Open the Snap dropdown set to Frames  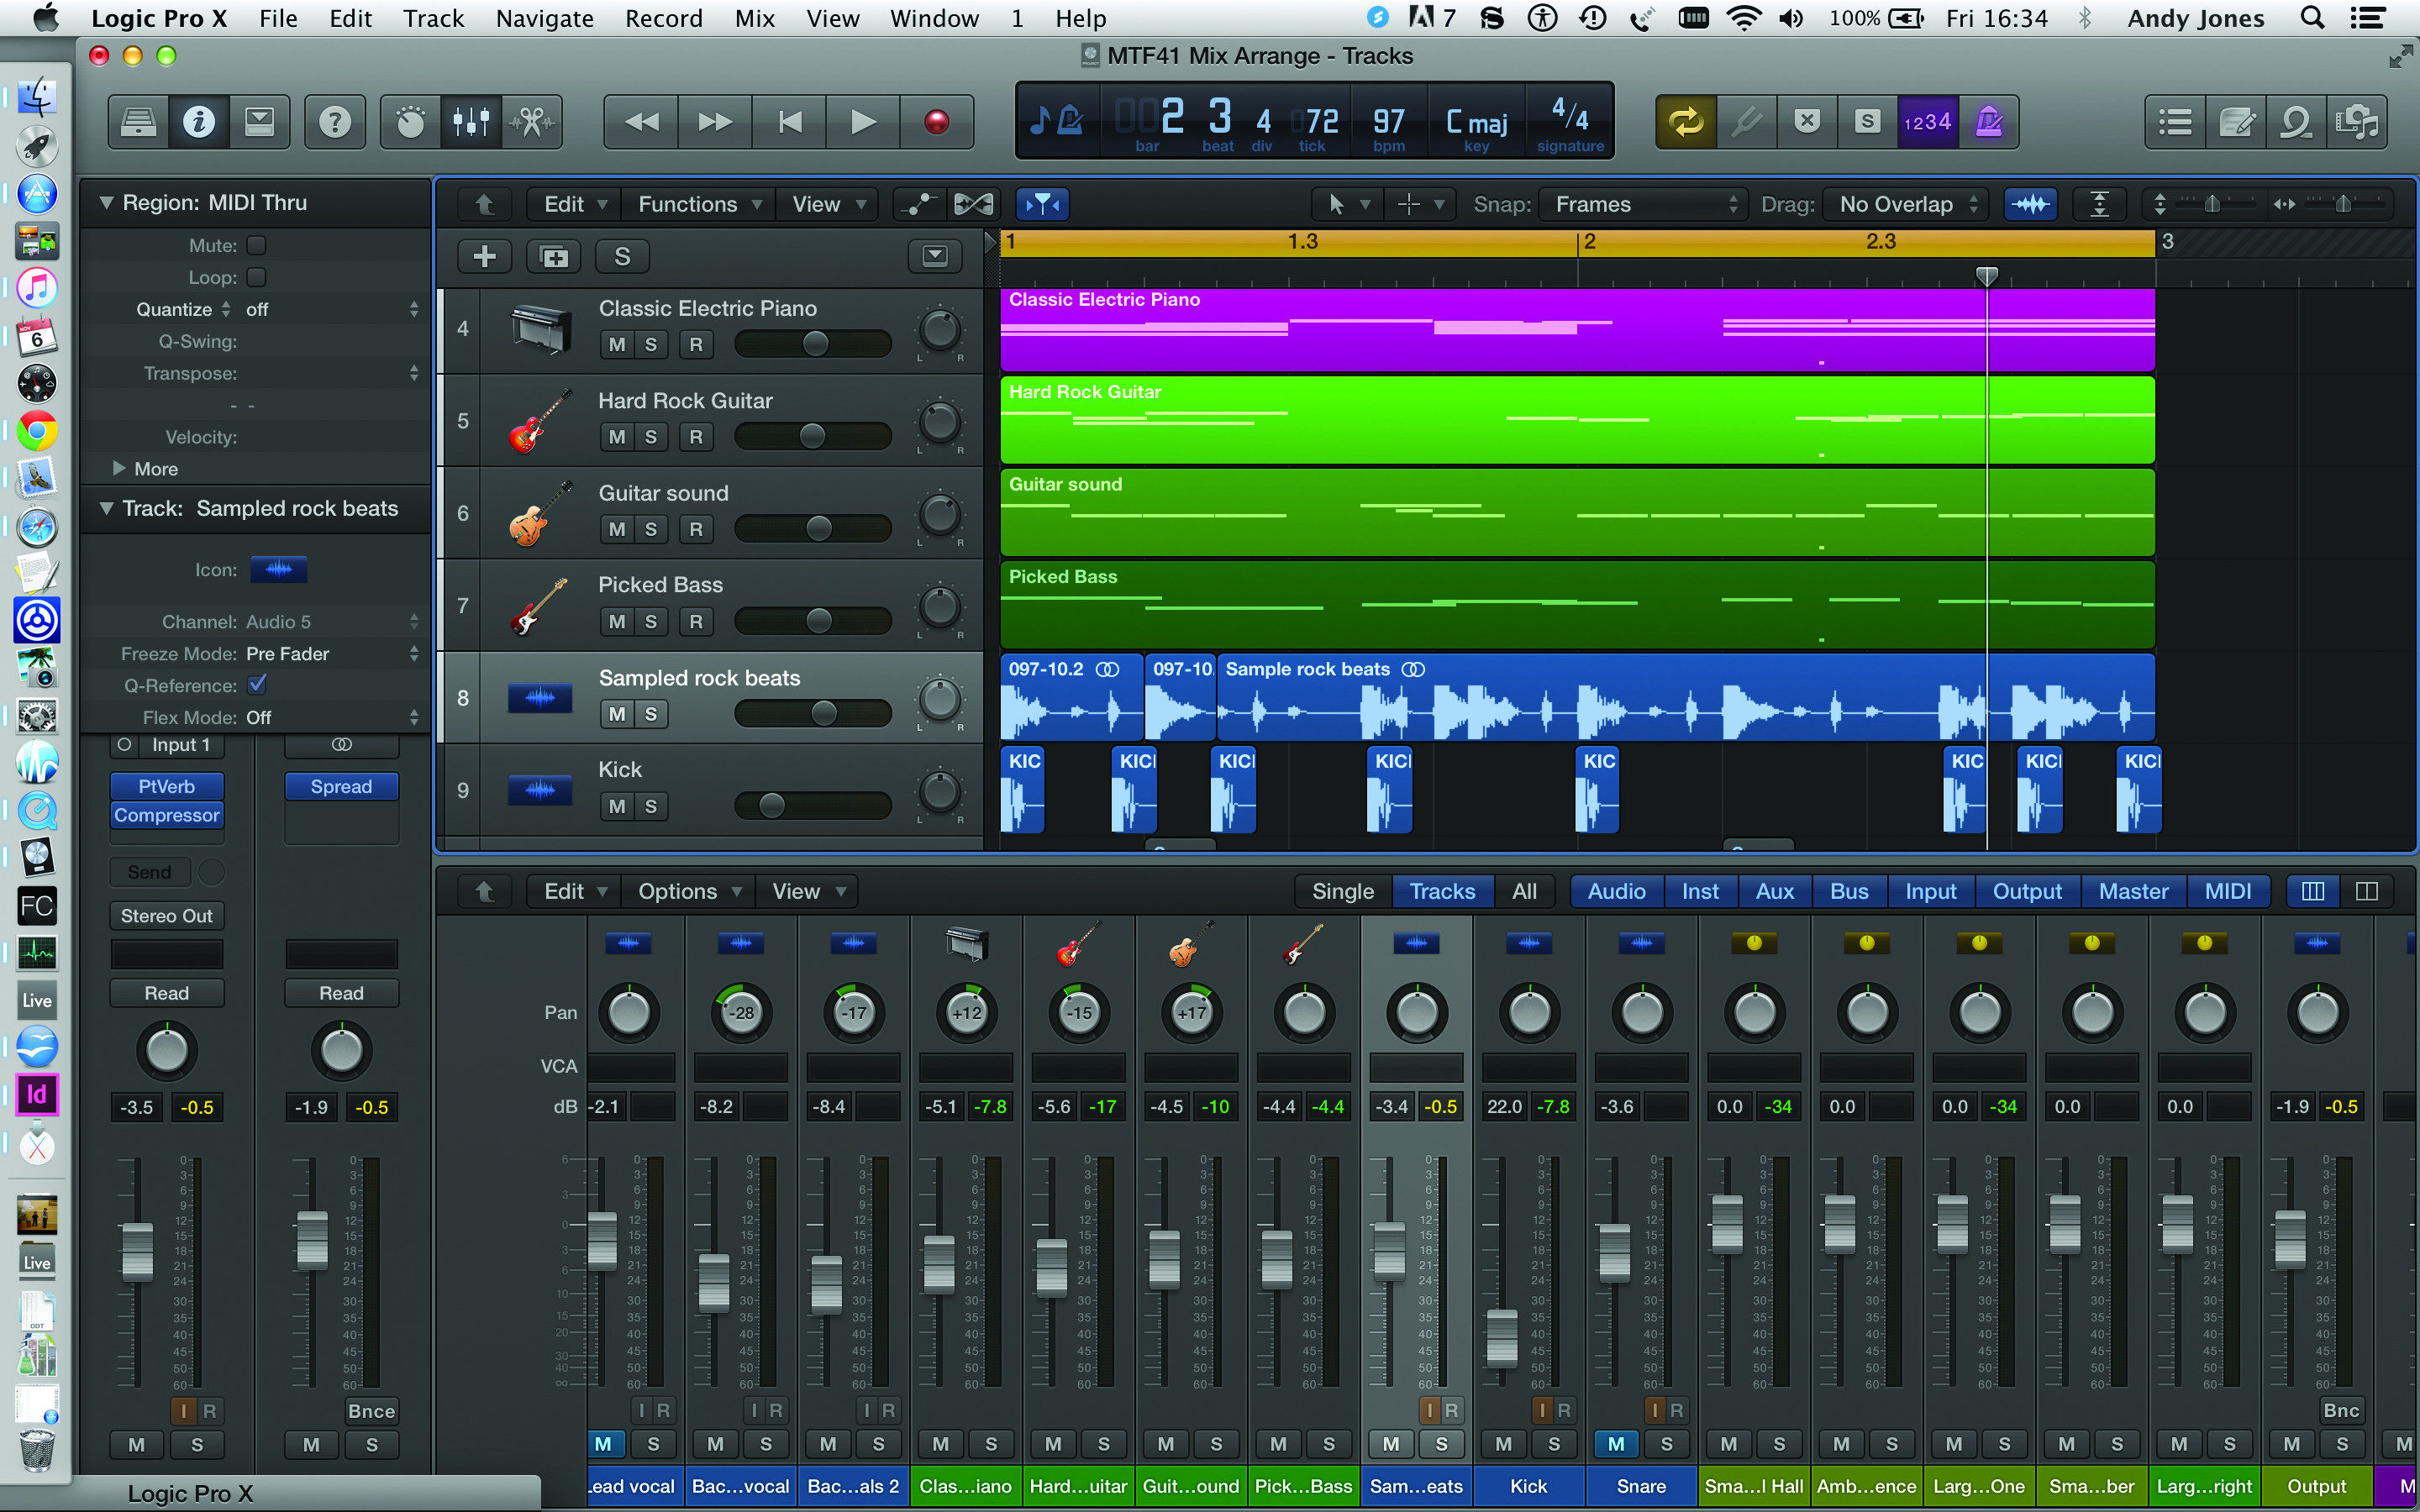click(1643, 203)
